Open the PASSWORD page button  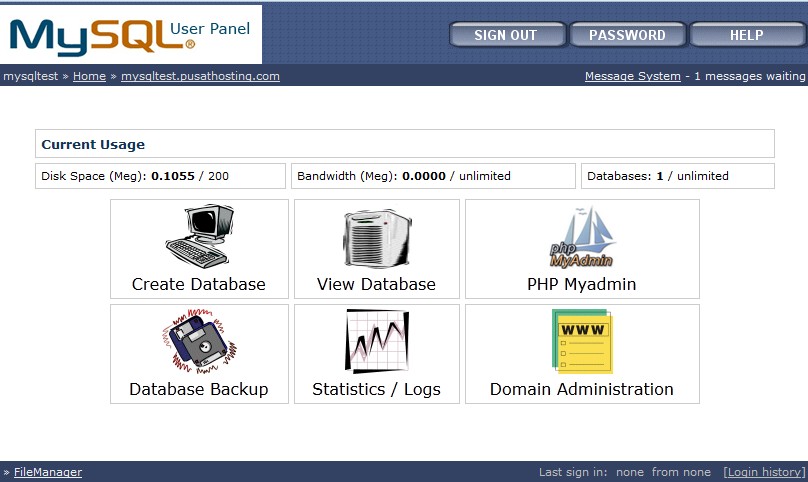tap(628, 35)
